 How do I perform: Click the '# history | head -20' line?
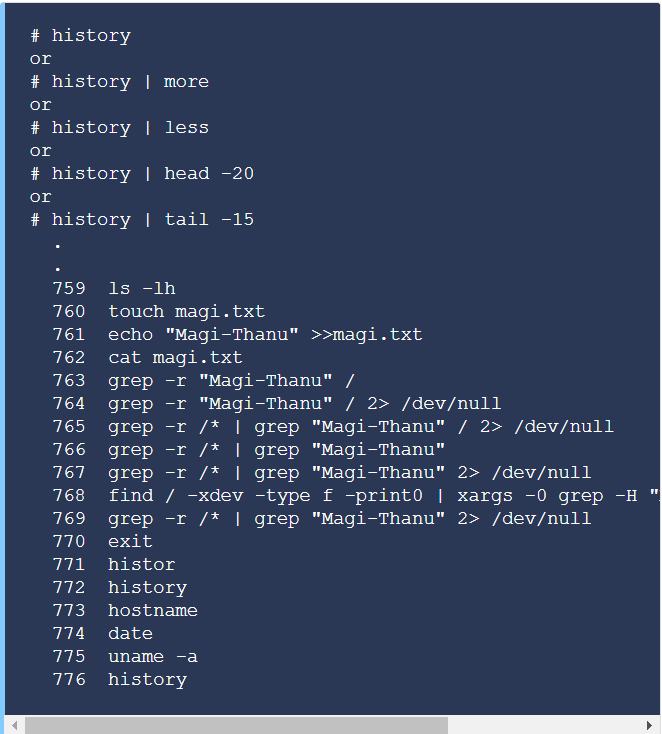[142, 174]
